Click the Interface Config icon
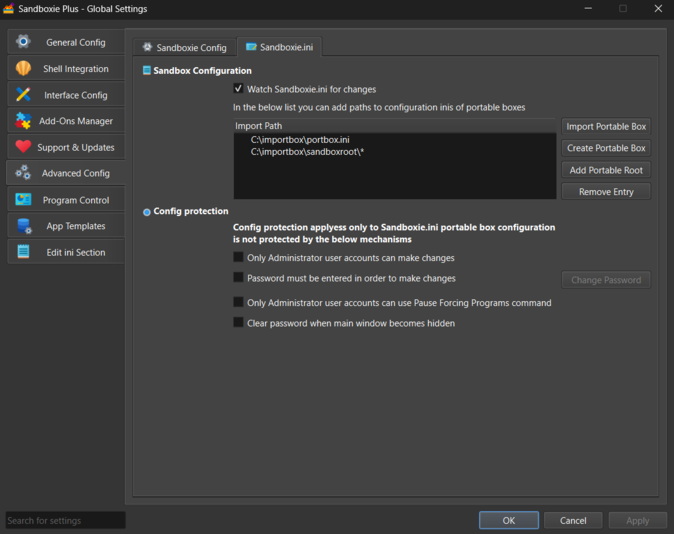Image resolution: width=674 pixels, height=534 pixels. tap(23, 95)
